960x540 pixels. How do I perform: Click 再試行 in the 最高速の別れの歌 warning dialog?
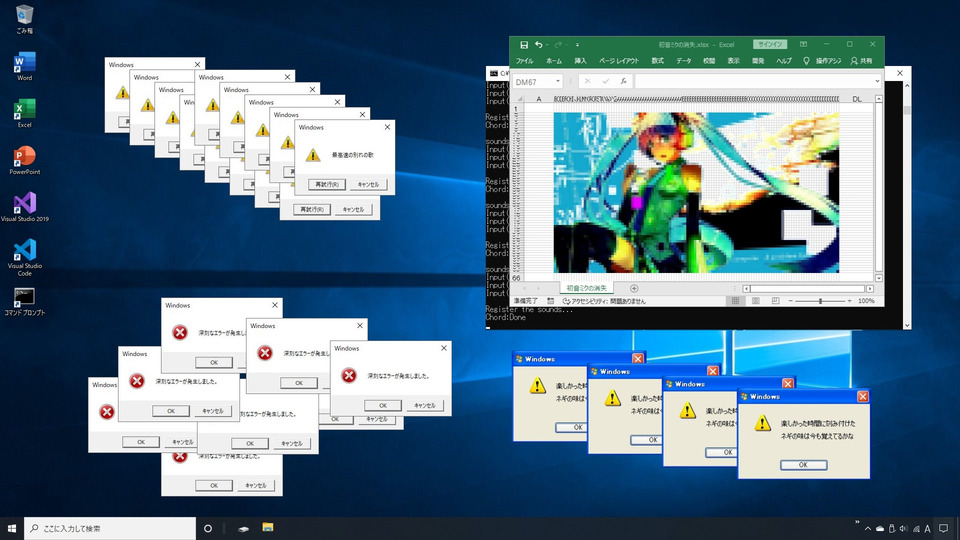[327, 184]
